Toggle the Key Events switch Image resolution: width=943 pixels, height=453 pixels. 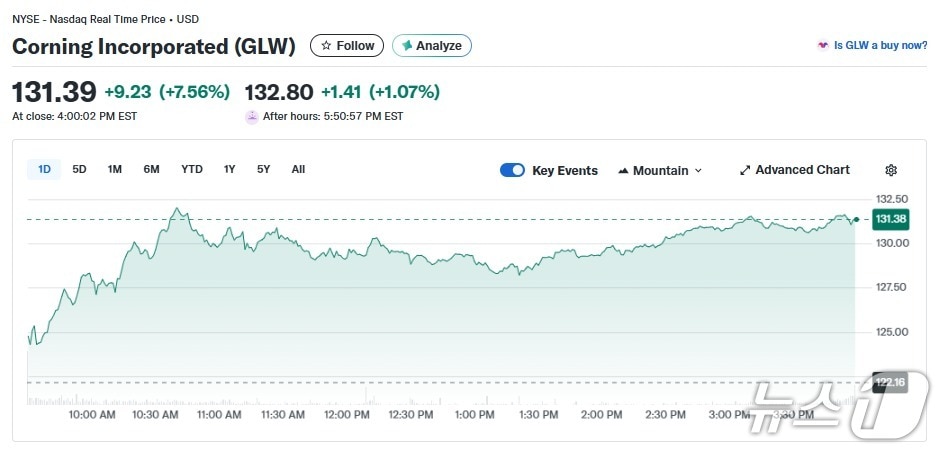[x=512, y=170]
